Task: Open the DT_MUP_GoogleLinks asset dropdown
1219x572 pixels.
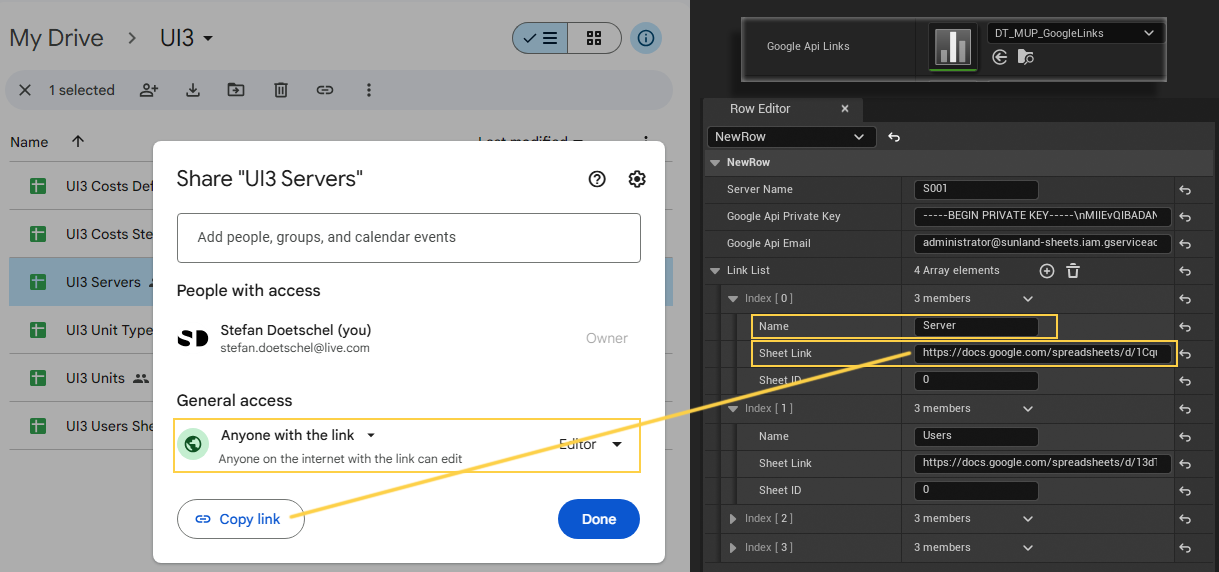Action: pyautogui.click(x=1074, y=33)
